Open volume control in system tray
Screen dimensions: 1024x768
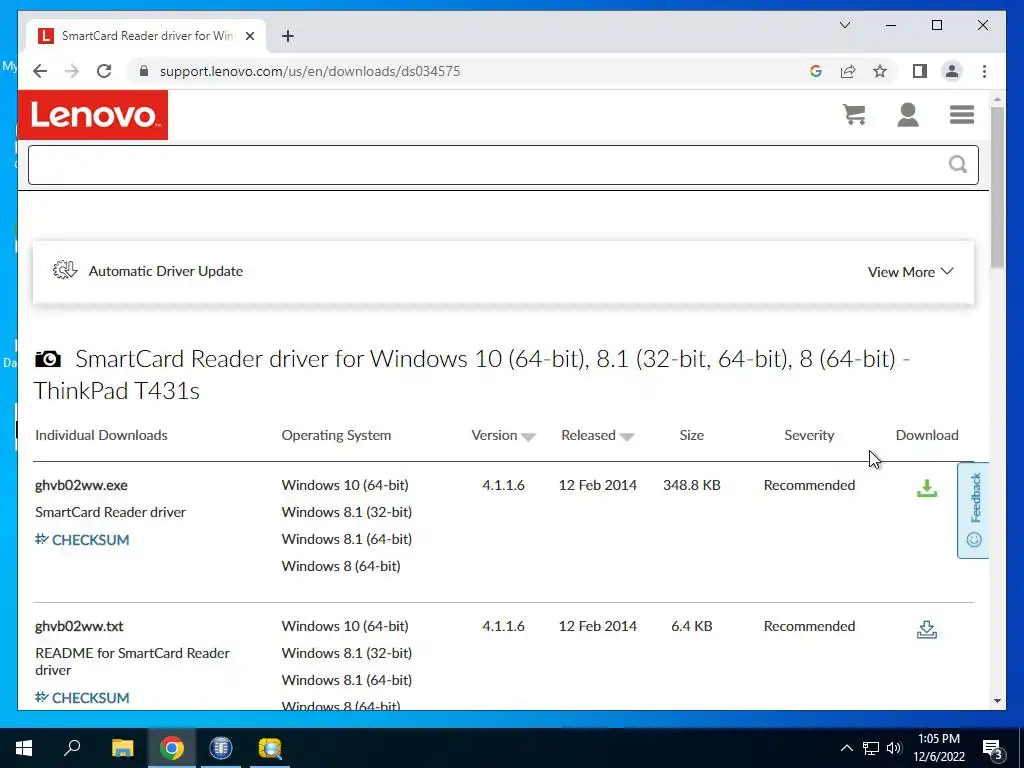(894, 748)
